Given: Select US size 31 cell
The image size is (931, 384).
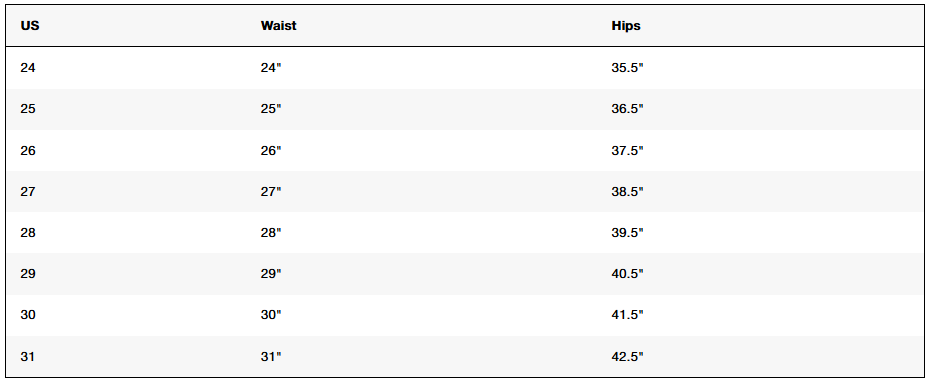Looking at the screenshot, I should point(28,357).
